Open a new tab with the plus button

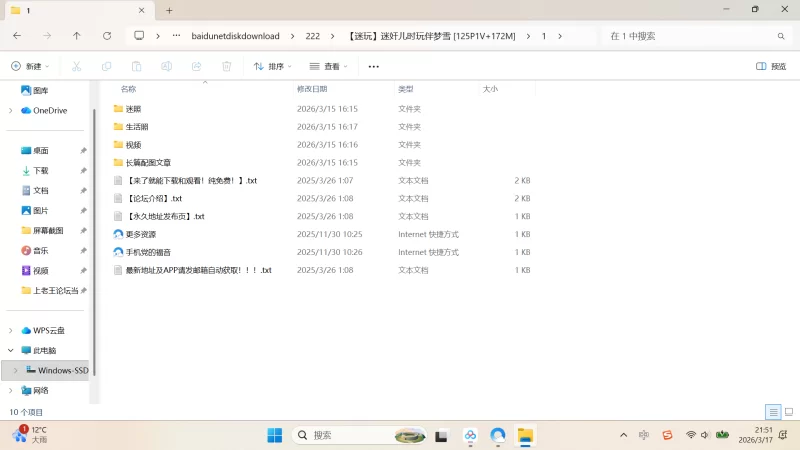(x=169, y=10)
